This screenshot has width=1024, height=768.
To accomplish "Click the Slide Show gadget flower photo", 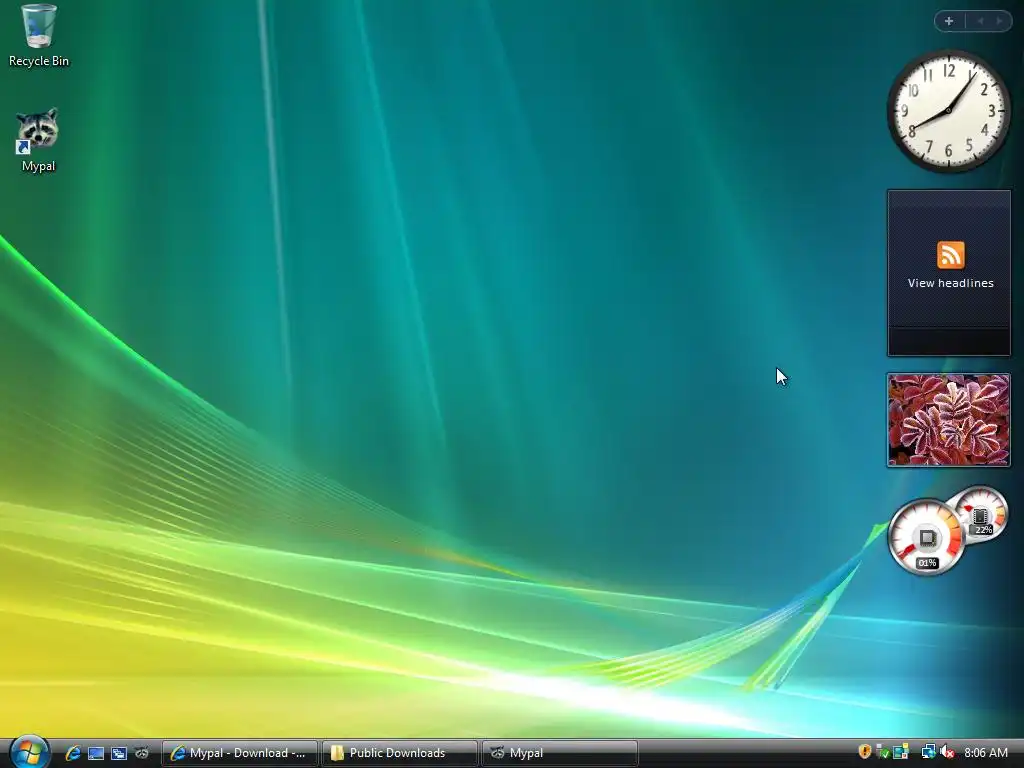I will click(x=948, y=420).
